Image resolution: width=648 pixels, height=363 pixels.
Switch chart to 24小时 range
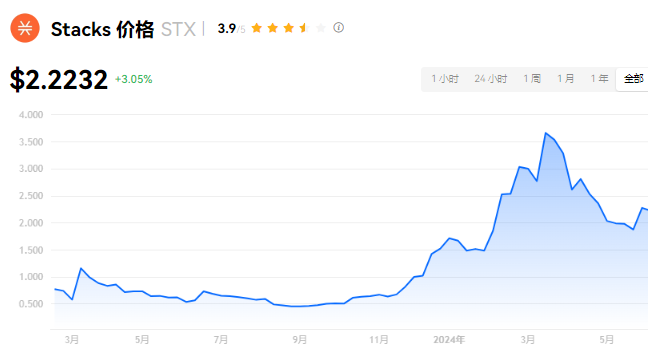tap(491, 79)
